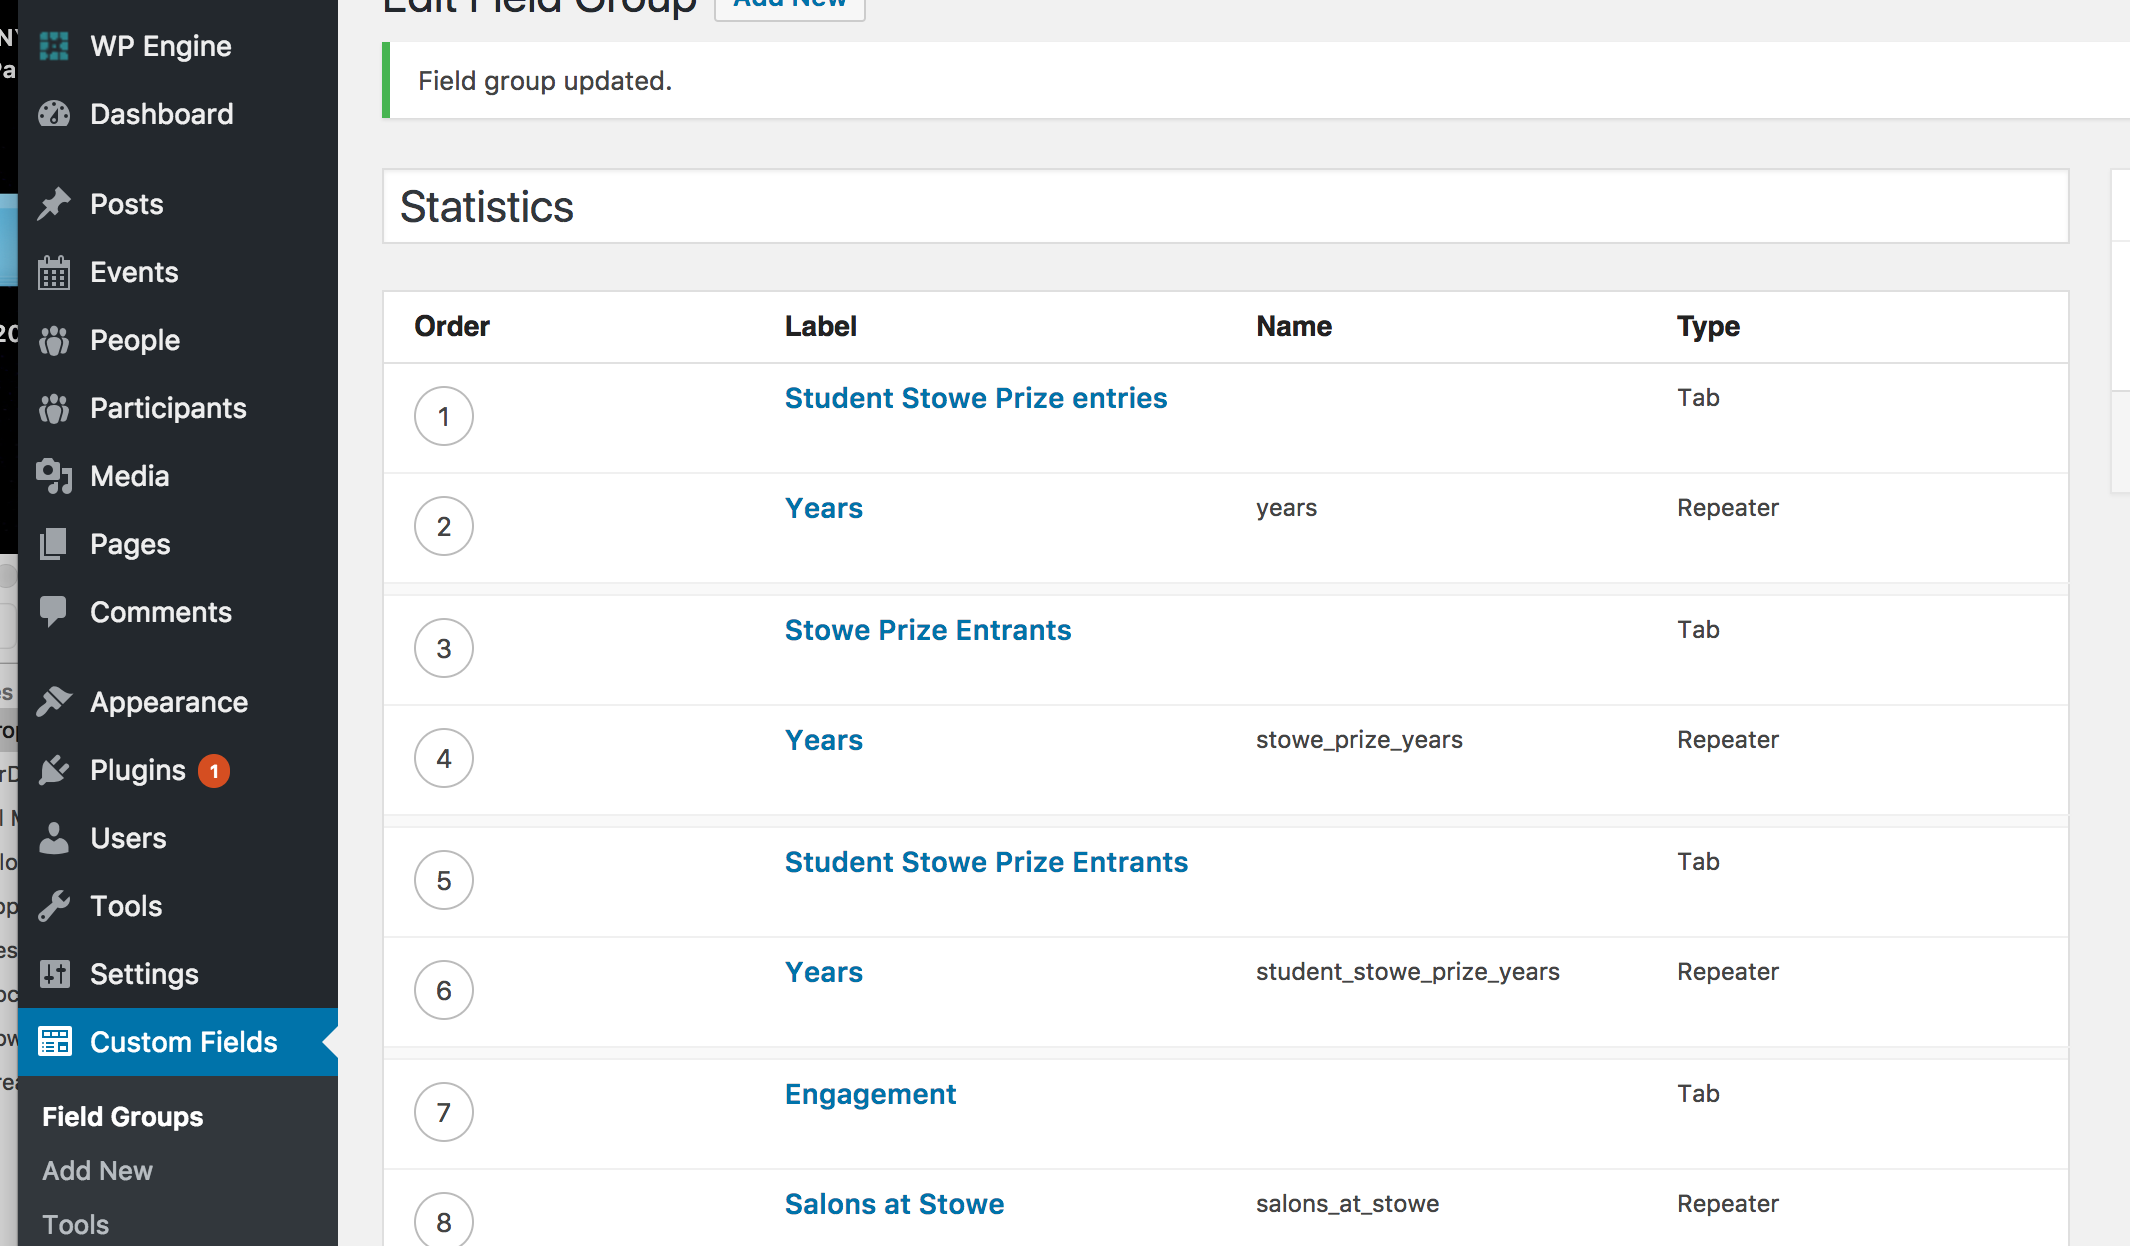The image size is (2130, 1246).
Task: Edit the Salons at Stowe repeater field
Action: [894, 1204]
